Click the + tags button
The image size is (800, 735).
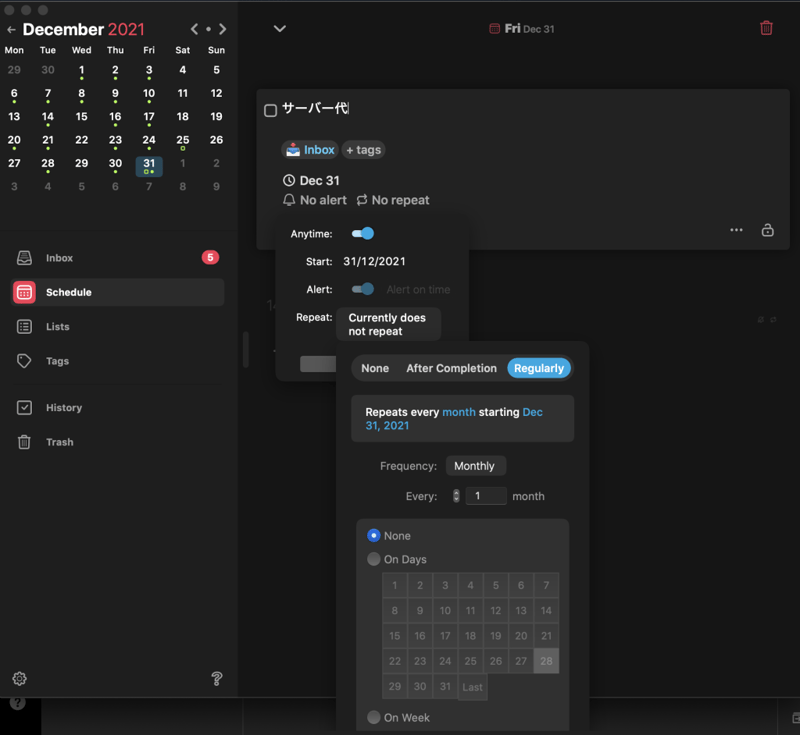click(x=363, y=150)
